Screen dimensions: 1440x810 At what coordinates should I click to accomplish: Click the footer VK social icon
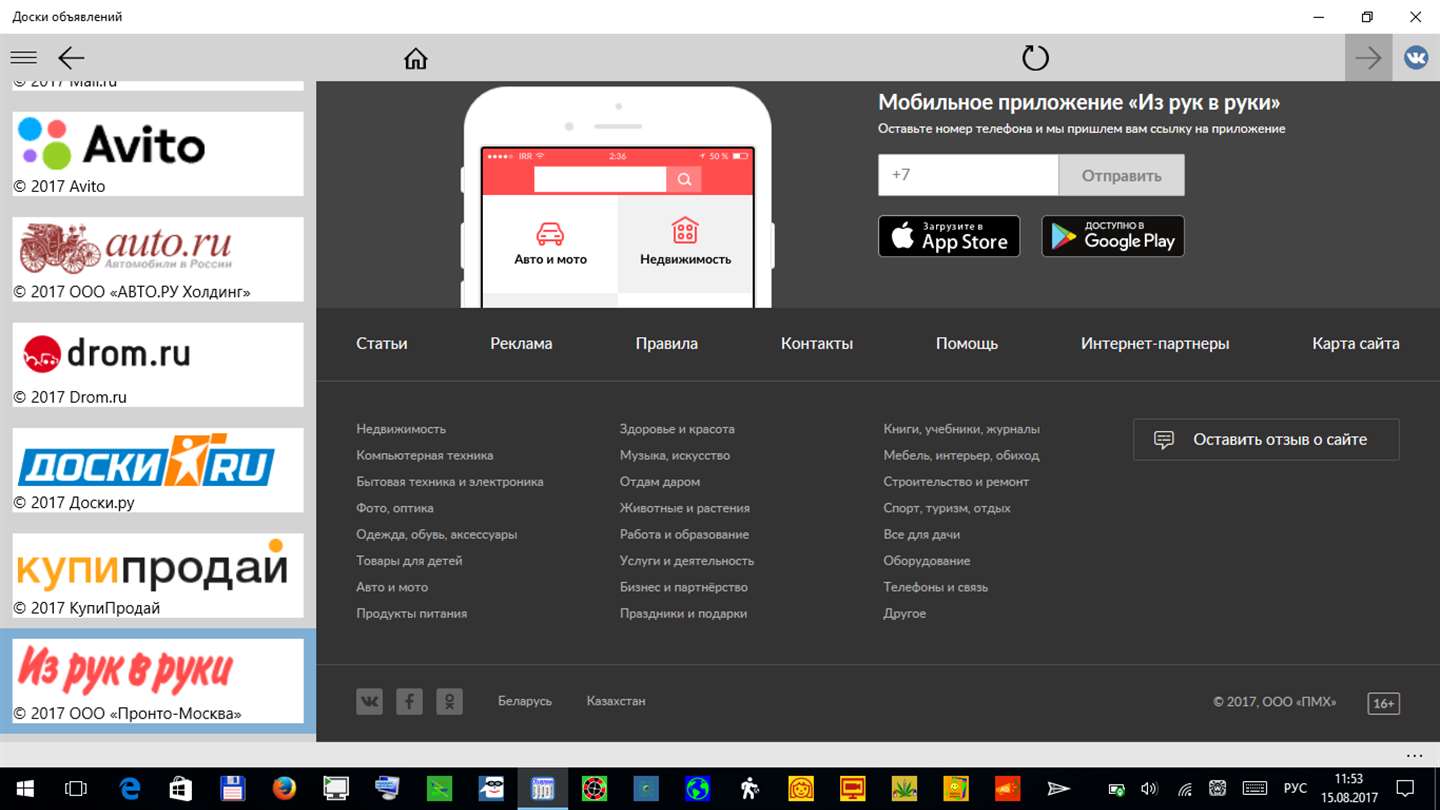[369, 701]
